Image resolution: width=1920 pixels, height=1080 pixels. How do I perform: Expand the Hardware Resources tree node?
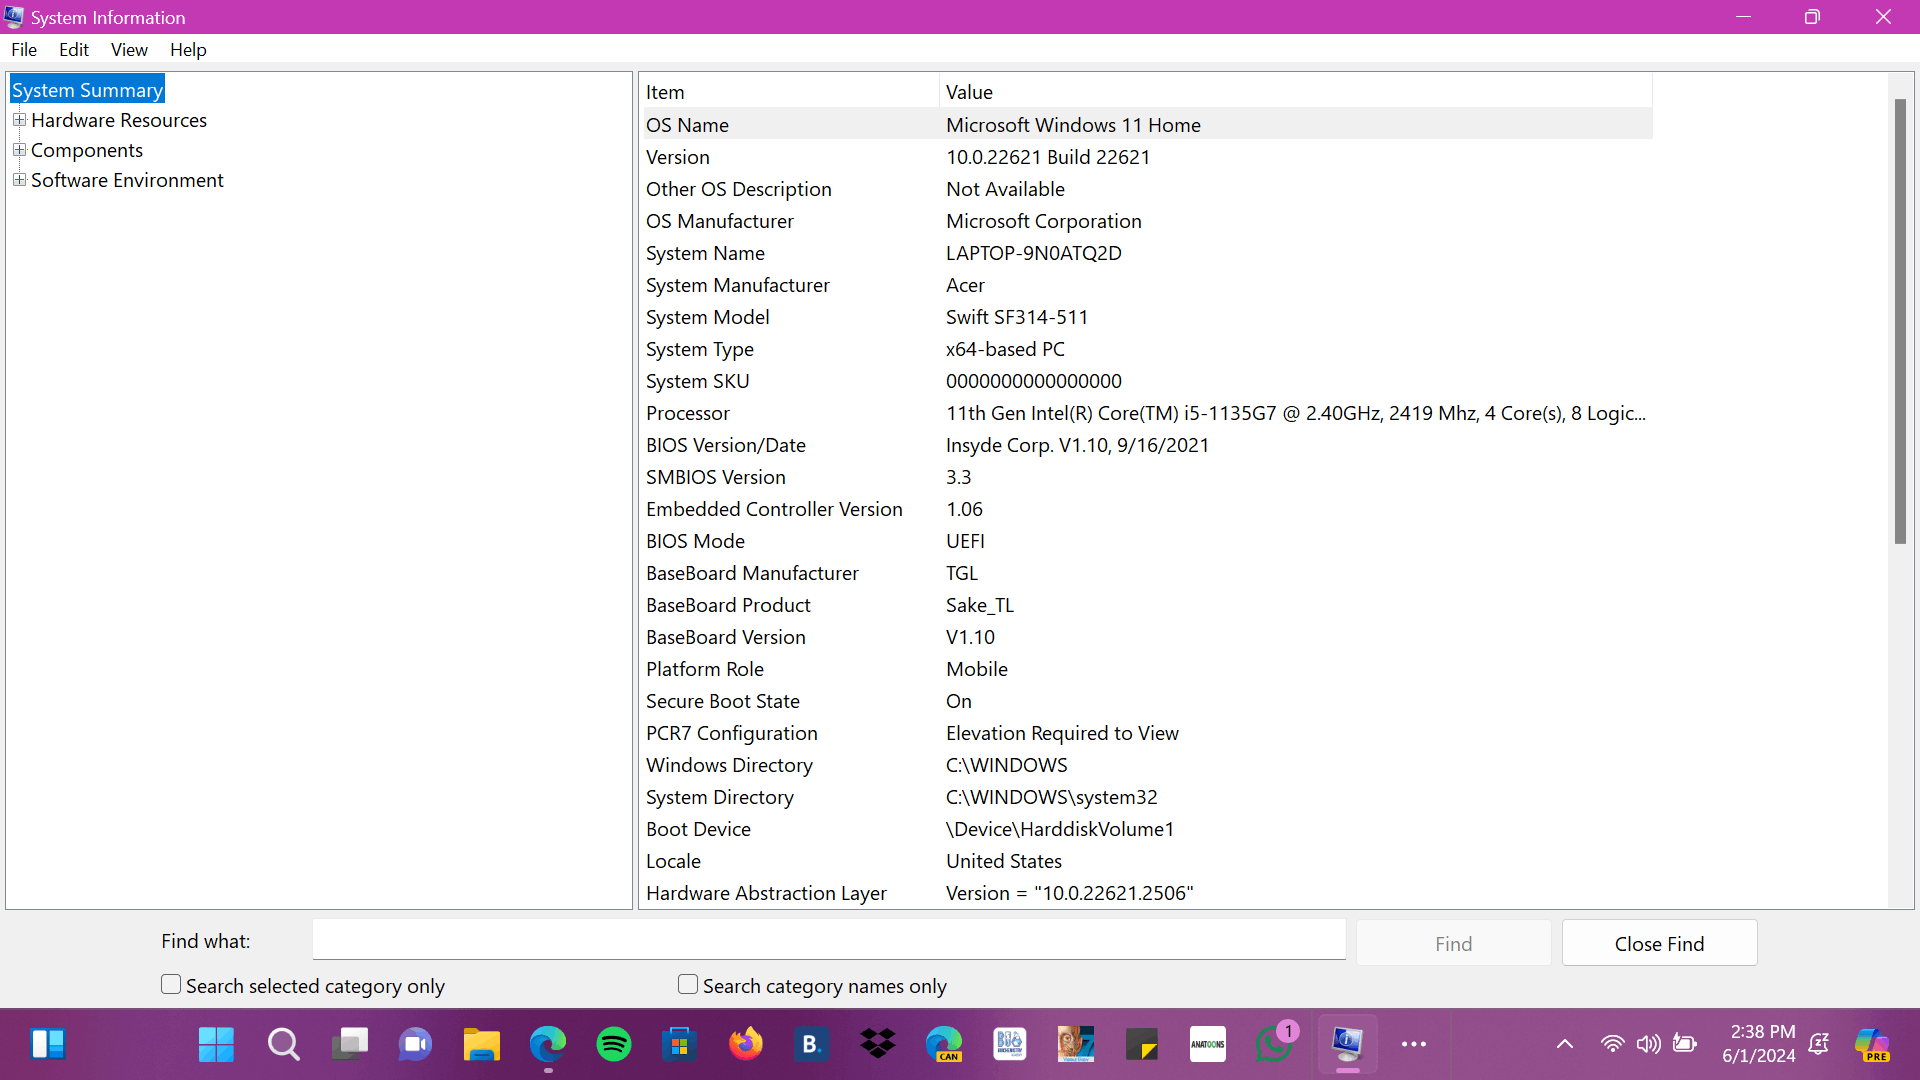19,120
